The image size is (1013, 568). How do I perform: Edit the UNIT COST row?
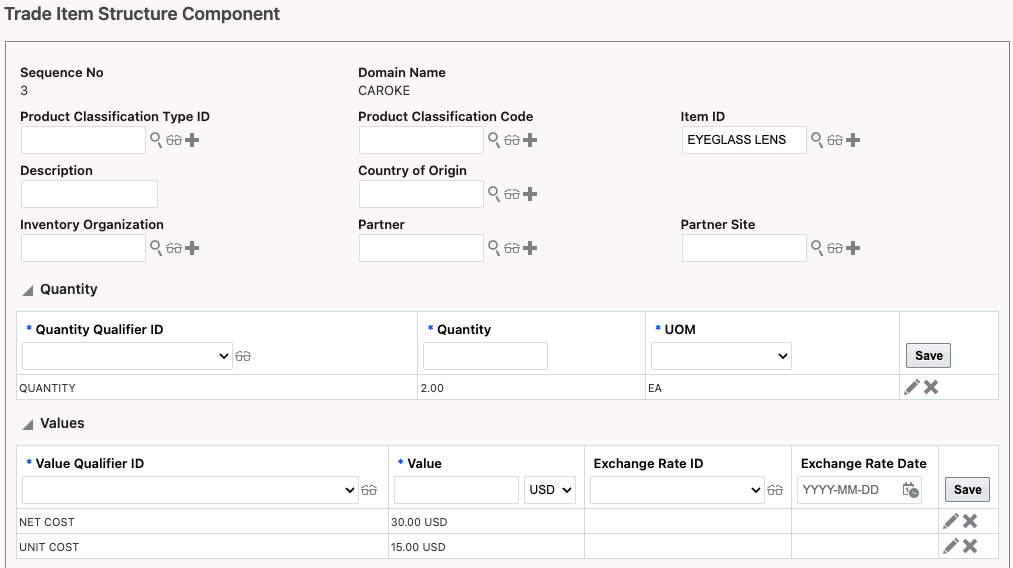[x=950, y=546]
